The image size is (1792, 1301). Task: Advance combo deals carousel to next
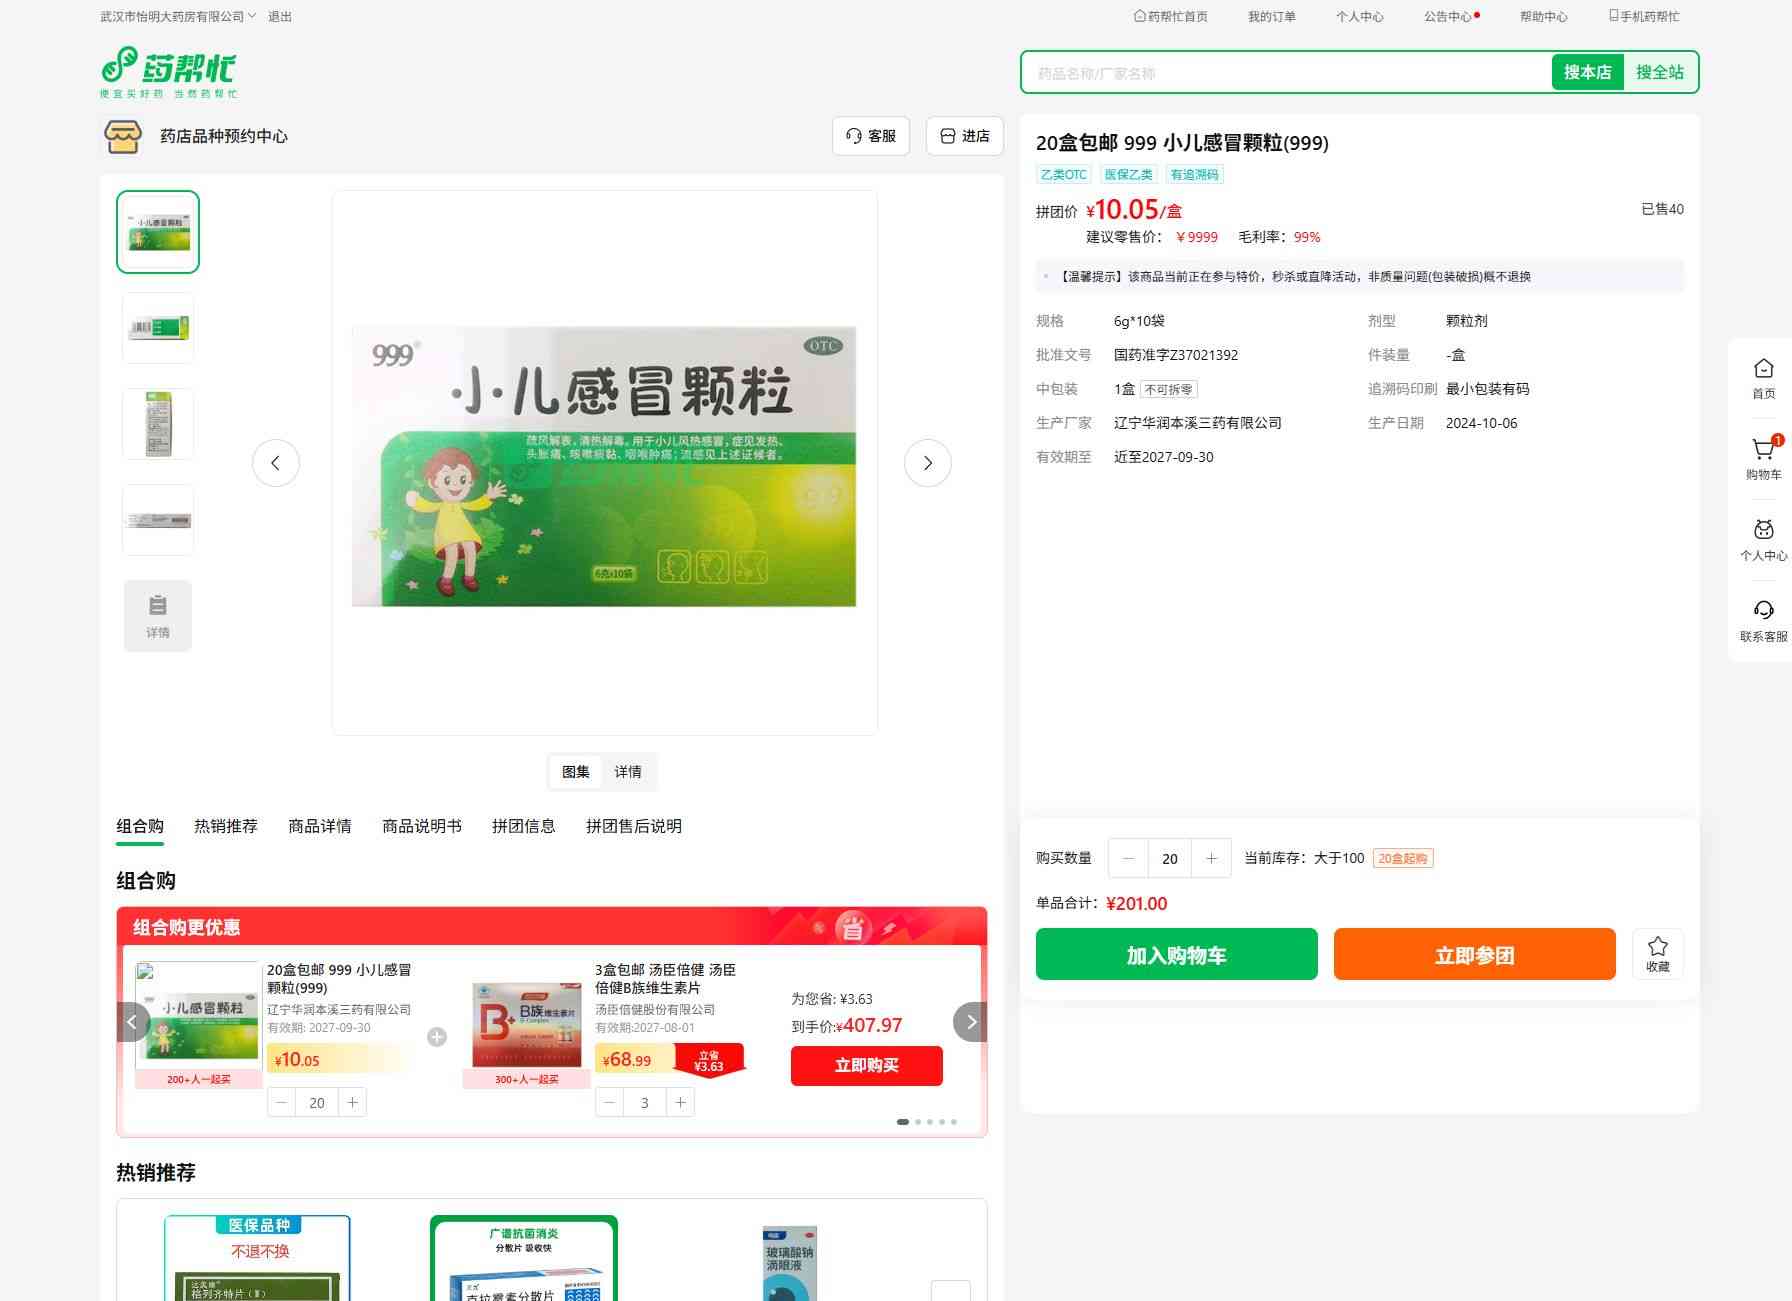coord(970,1022)
